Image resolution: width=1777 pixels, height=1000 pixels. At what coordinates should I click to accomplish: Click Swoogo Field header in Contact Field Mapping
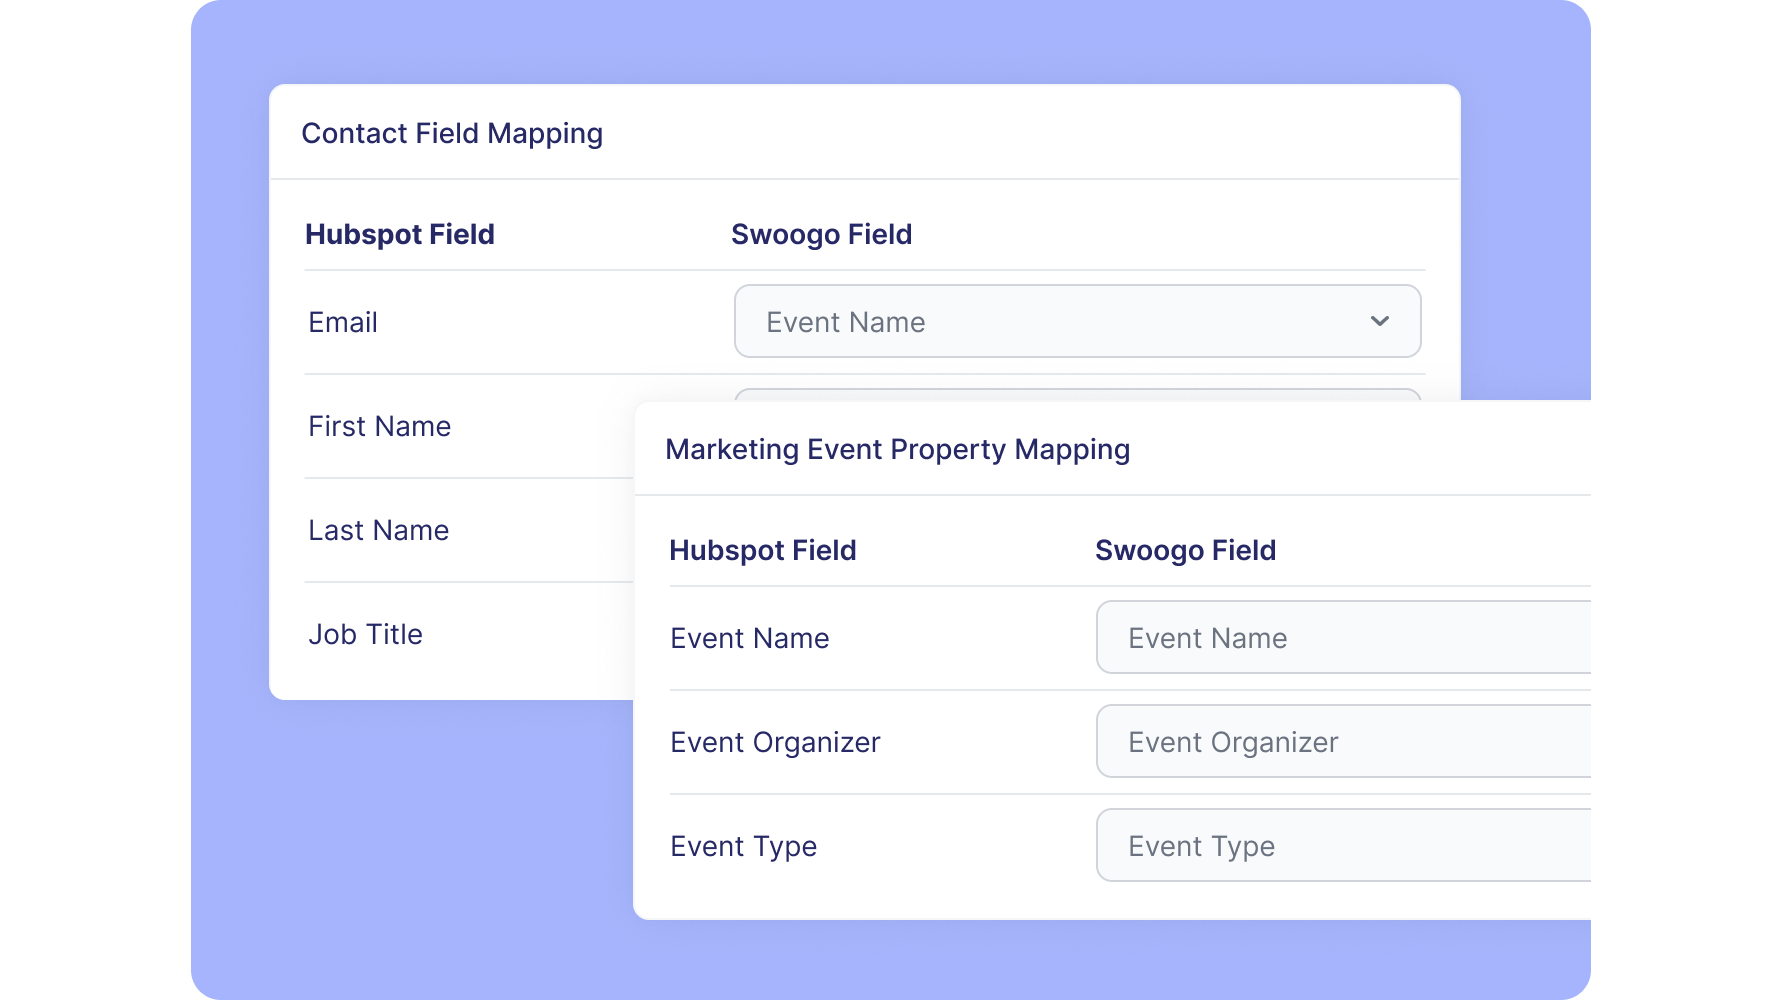pos(821,234)
